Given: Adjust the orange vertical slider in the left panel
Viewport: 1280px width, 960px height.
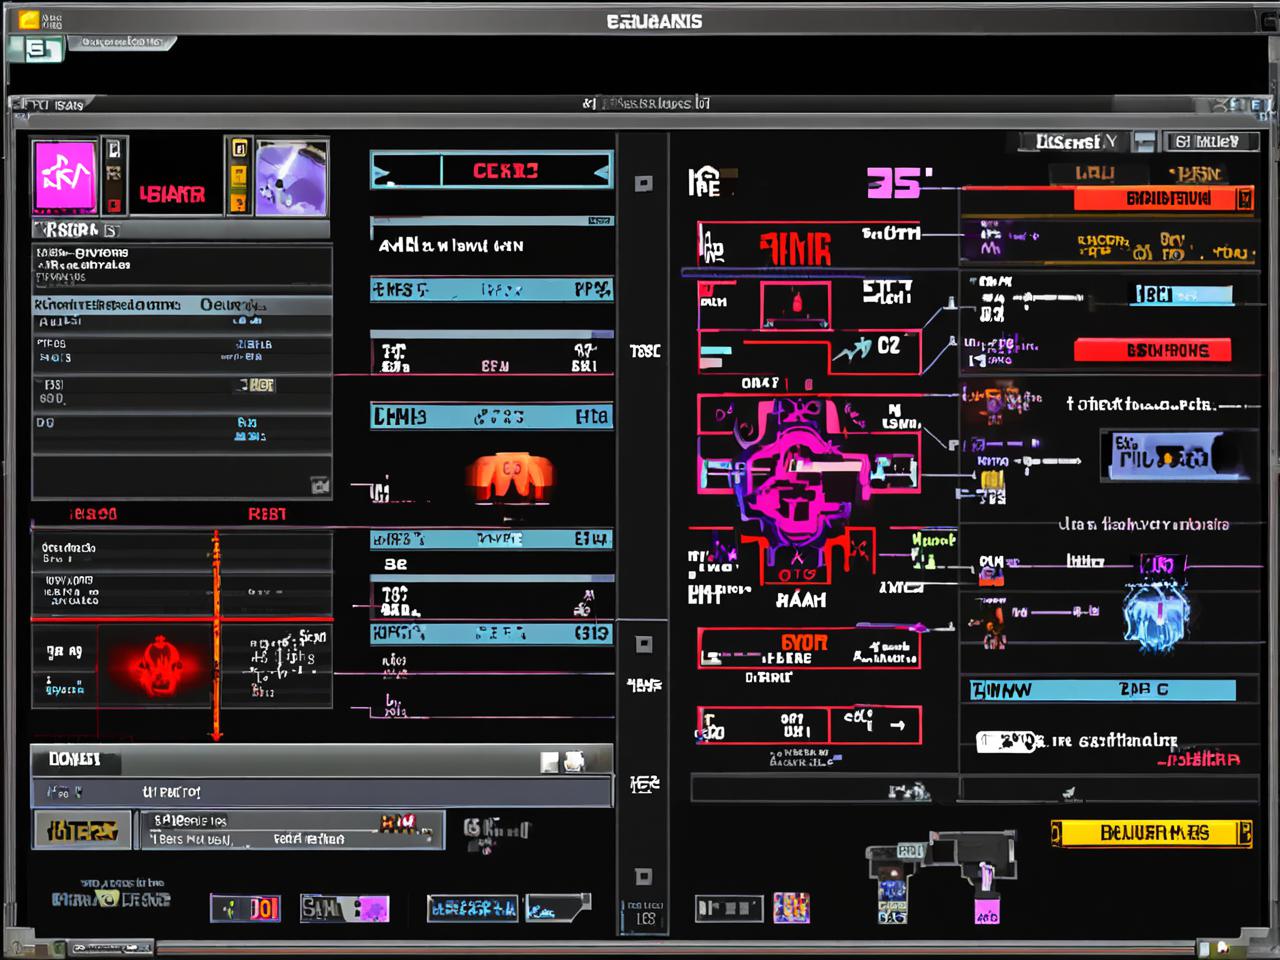Looking at the screenshot, I should 216,635.
